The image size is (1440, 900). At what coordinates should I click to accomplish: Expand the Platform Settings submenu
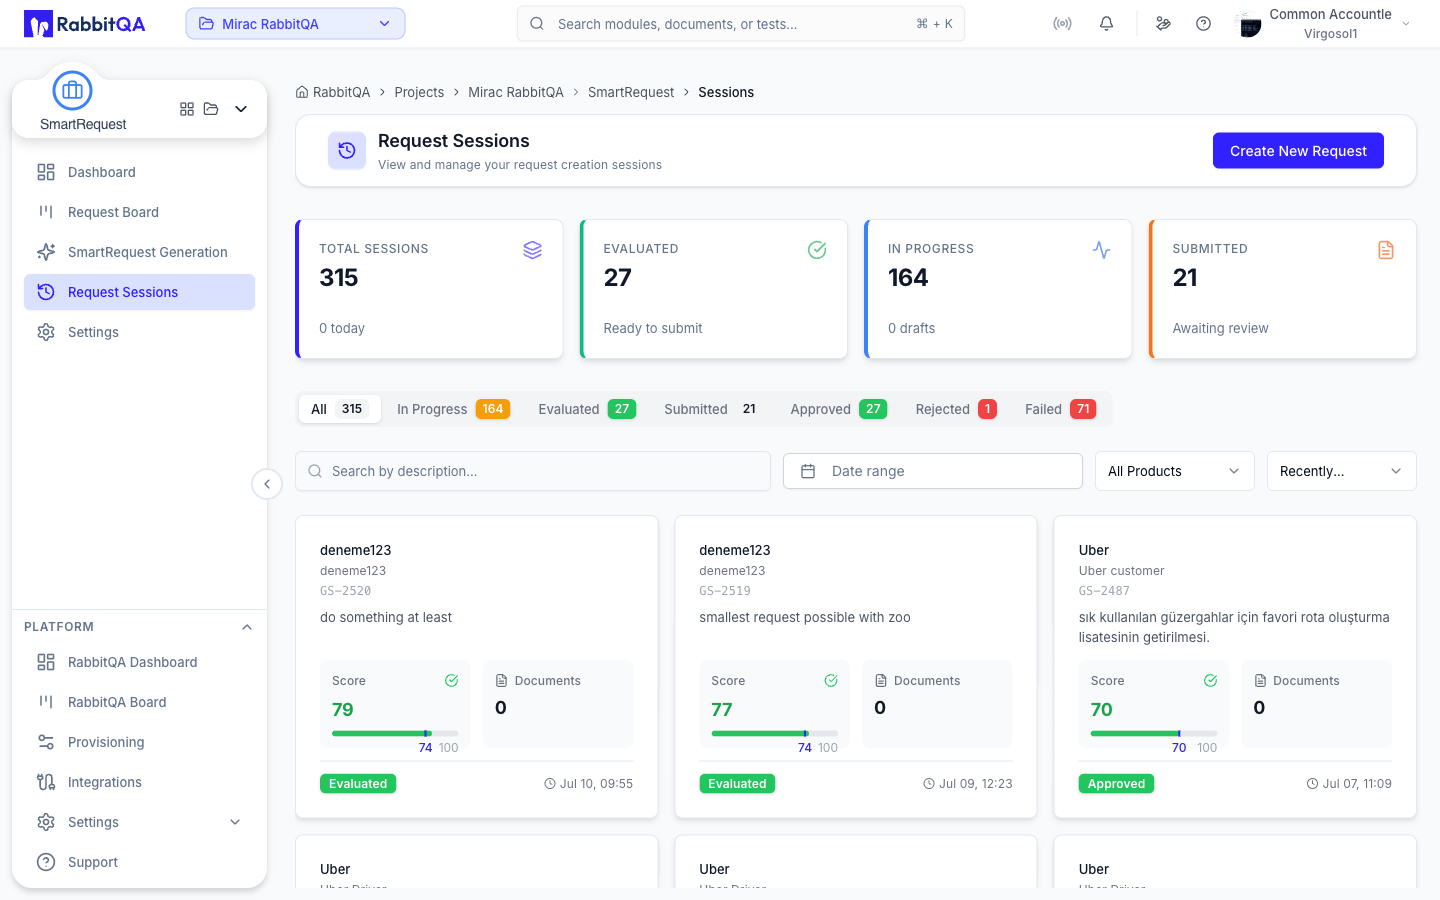235,822
